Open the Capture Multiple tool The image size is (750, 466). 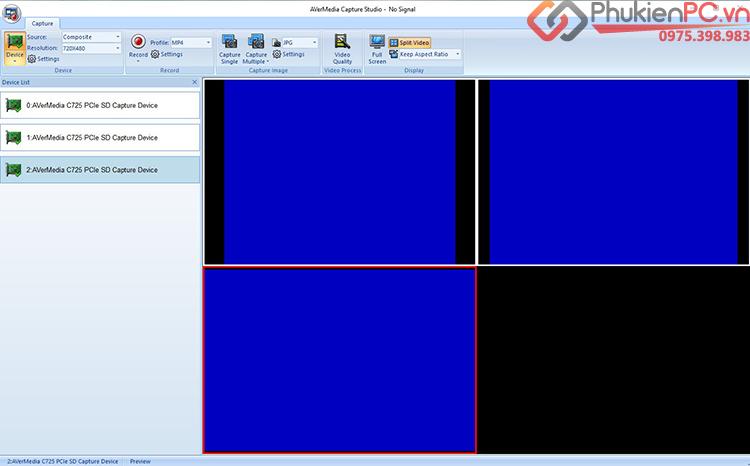coord(256,49)
